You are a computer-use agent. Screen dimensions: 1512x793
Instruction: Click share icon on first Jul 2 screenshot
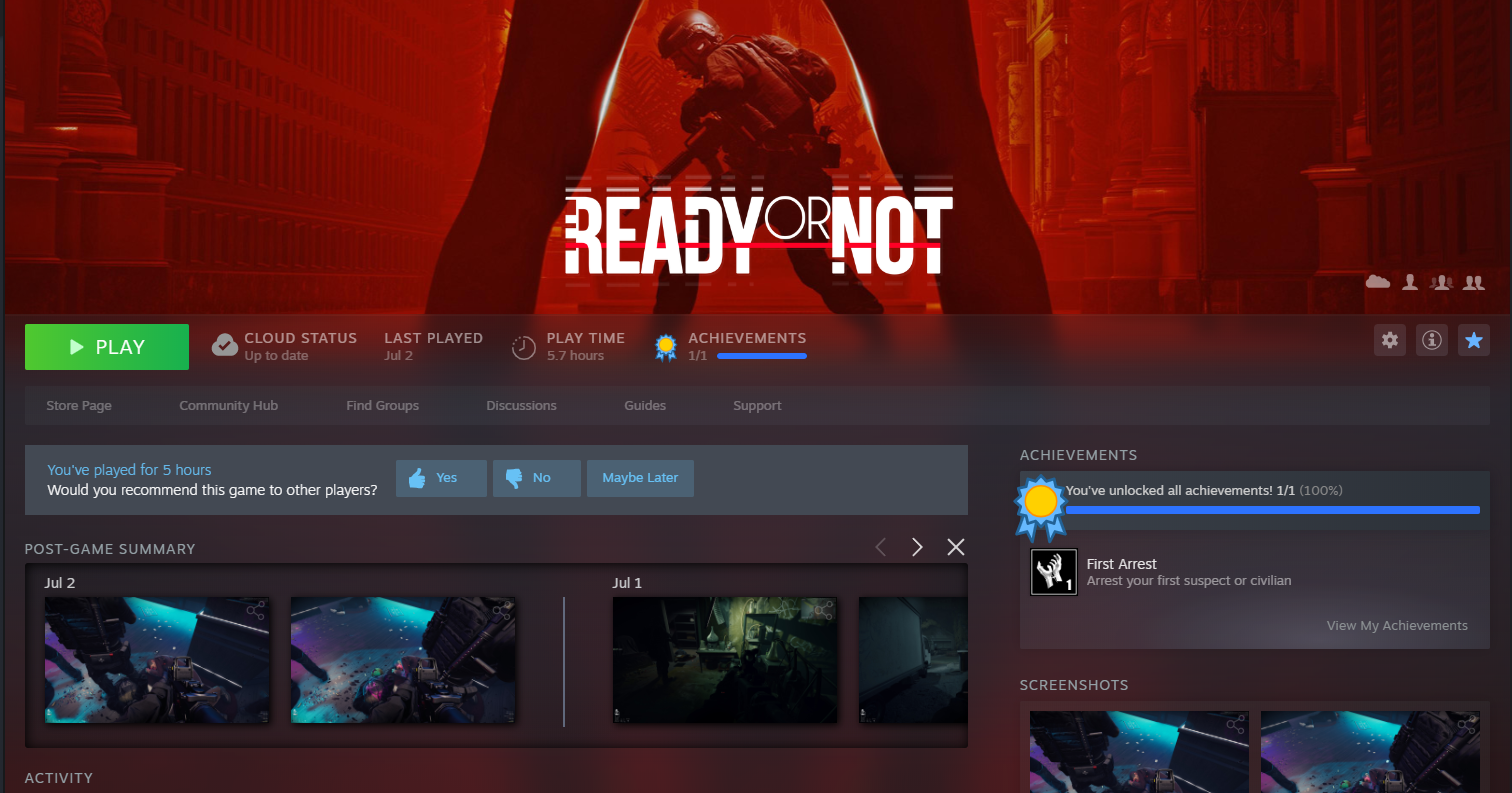[x=255, y=610]
